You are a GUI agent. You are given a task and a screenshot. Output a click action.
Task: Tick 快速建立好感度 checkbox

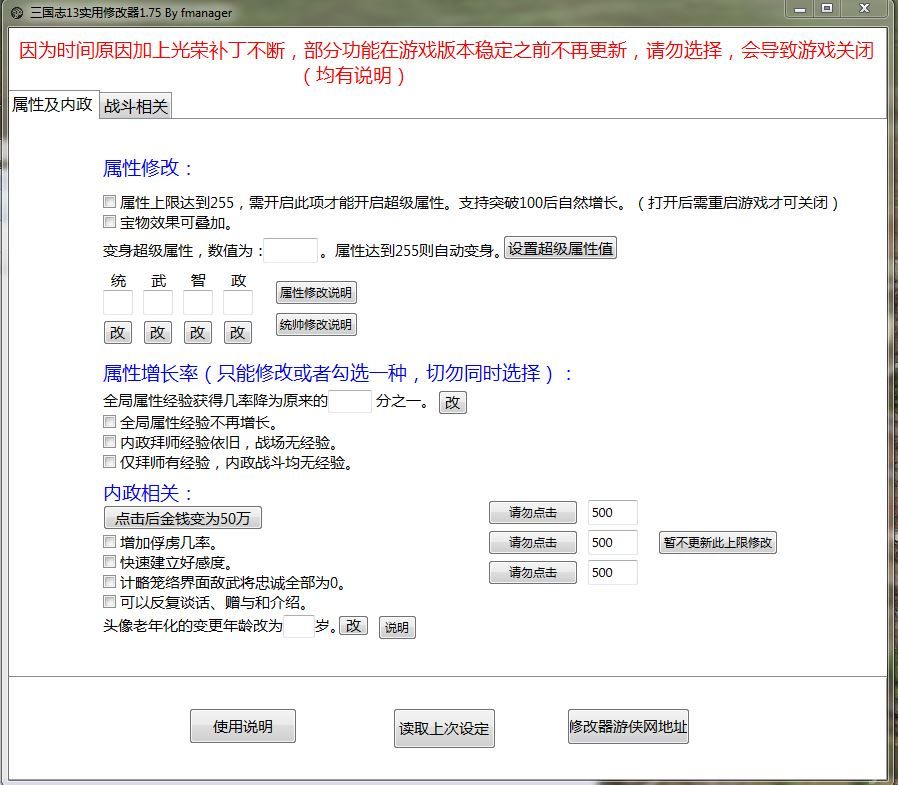110,562
